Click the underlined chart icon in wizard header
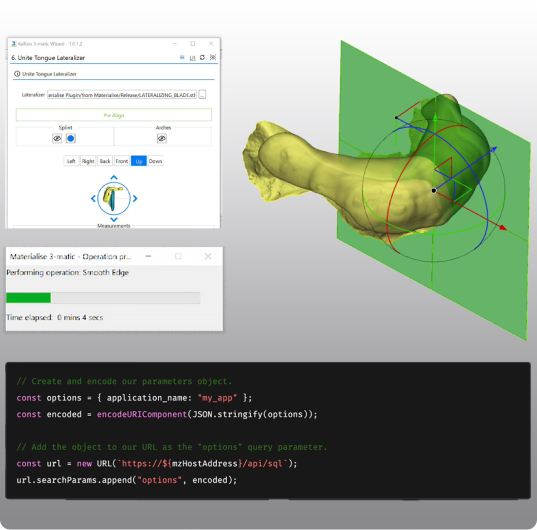Screen dimensions: 537x530 click(x=192, y=58)
